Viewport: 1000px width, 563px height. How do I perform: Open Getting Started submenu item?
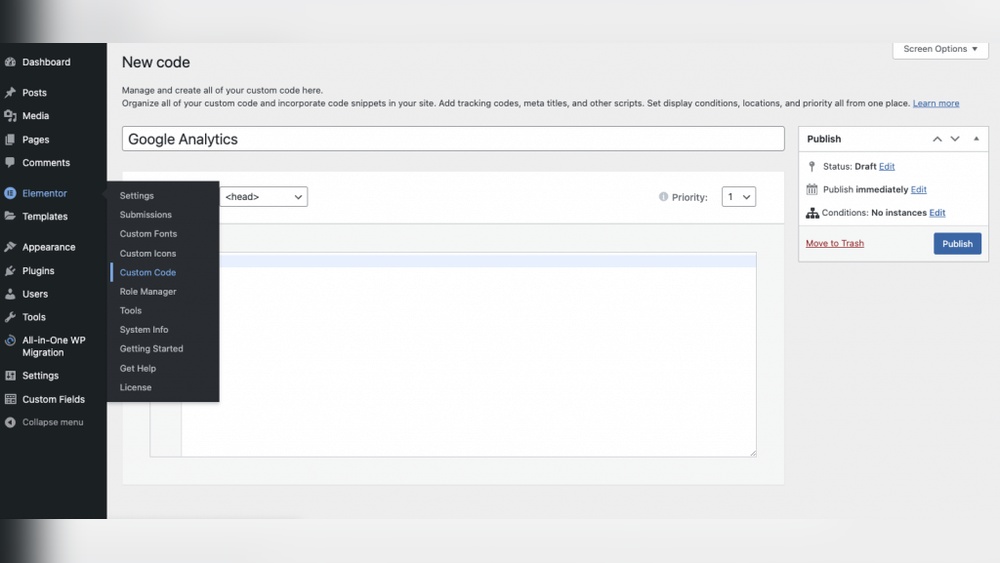(x=151, y=349)
